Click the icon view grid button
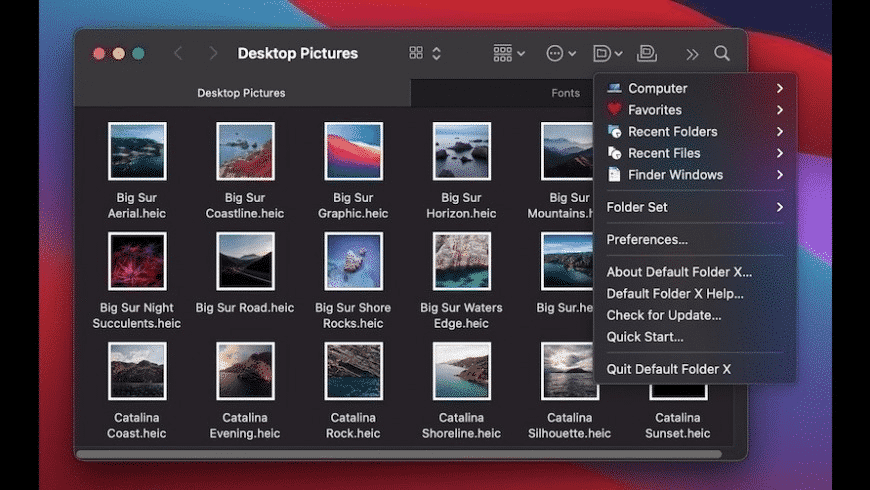The width and height of the screenshot is (870, 490). (416, 53)
